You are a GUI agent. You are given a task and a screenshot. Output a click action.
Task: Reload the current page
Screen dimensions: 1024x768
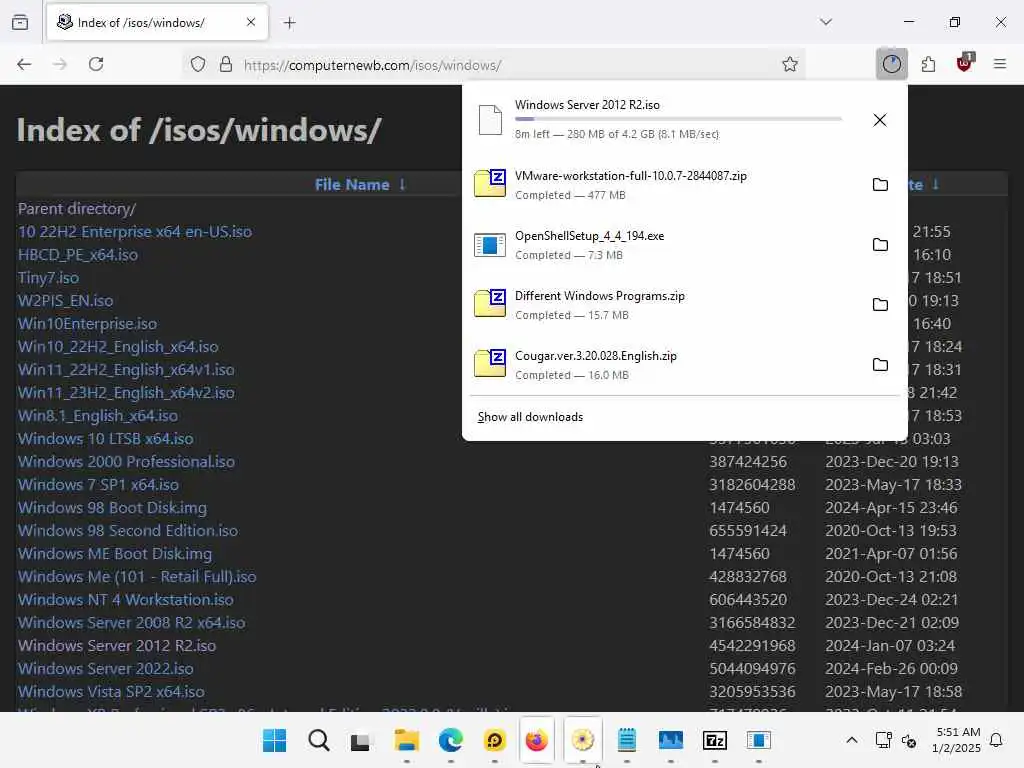click(x=96, y=64)
